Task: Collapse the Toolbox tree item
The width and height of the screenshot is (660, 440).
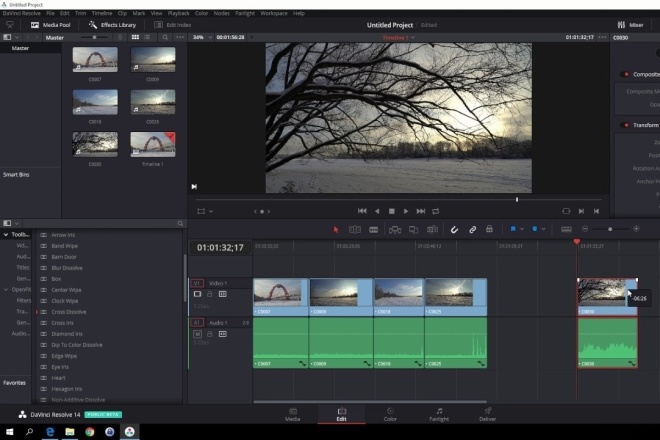Action: coord(6,235)
